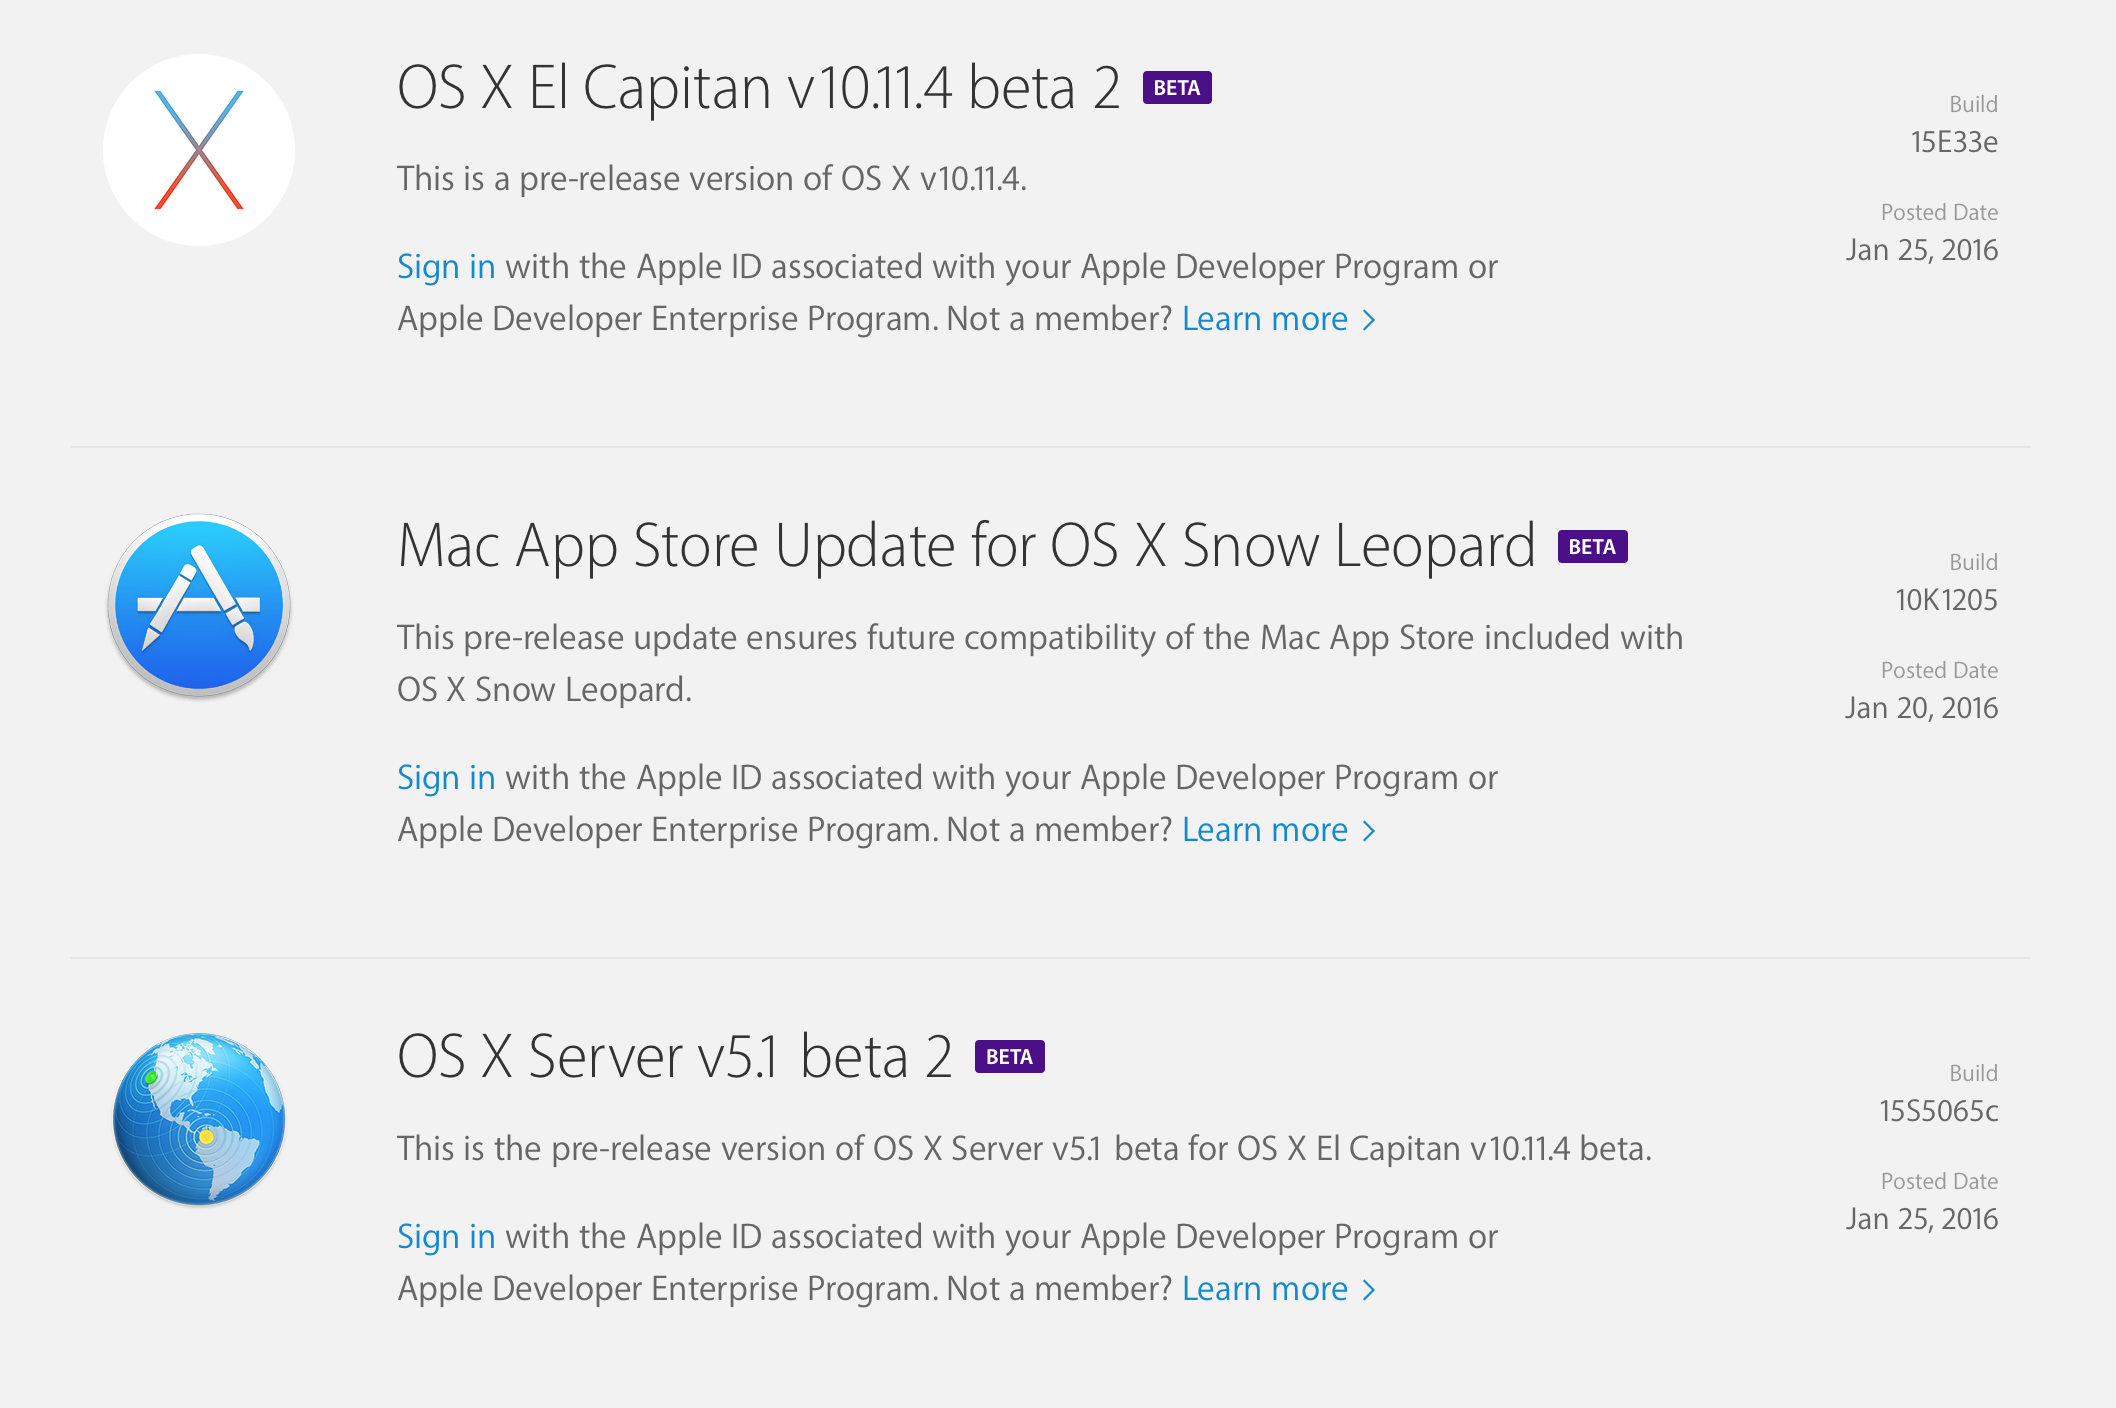
Task: Click the OS X Server globe icon
Action: 199,1118
